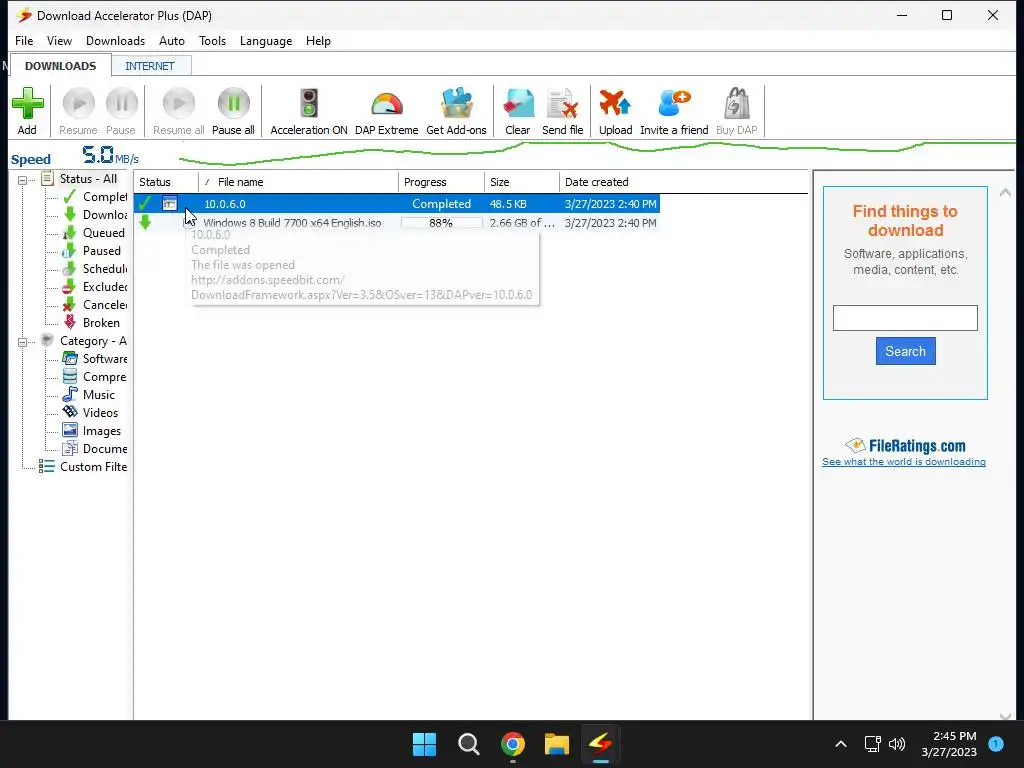Open the Tools menu
This screenshot has height=768, width=1024.
[212, 40]
